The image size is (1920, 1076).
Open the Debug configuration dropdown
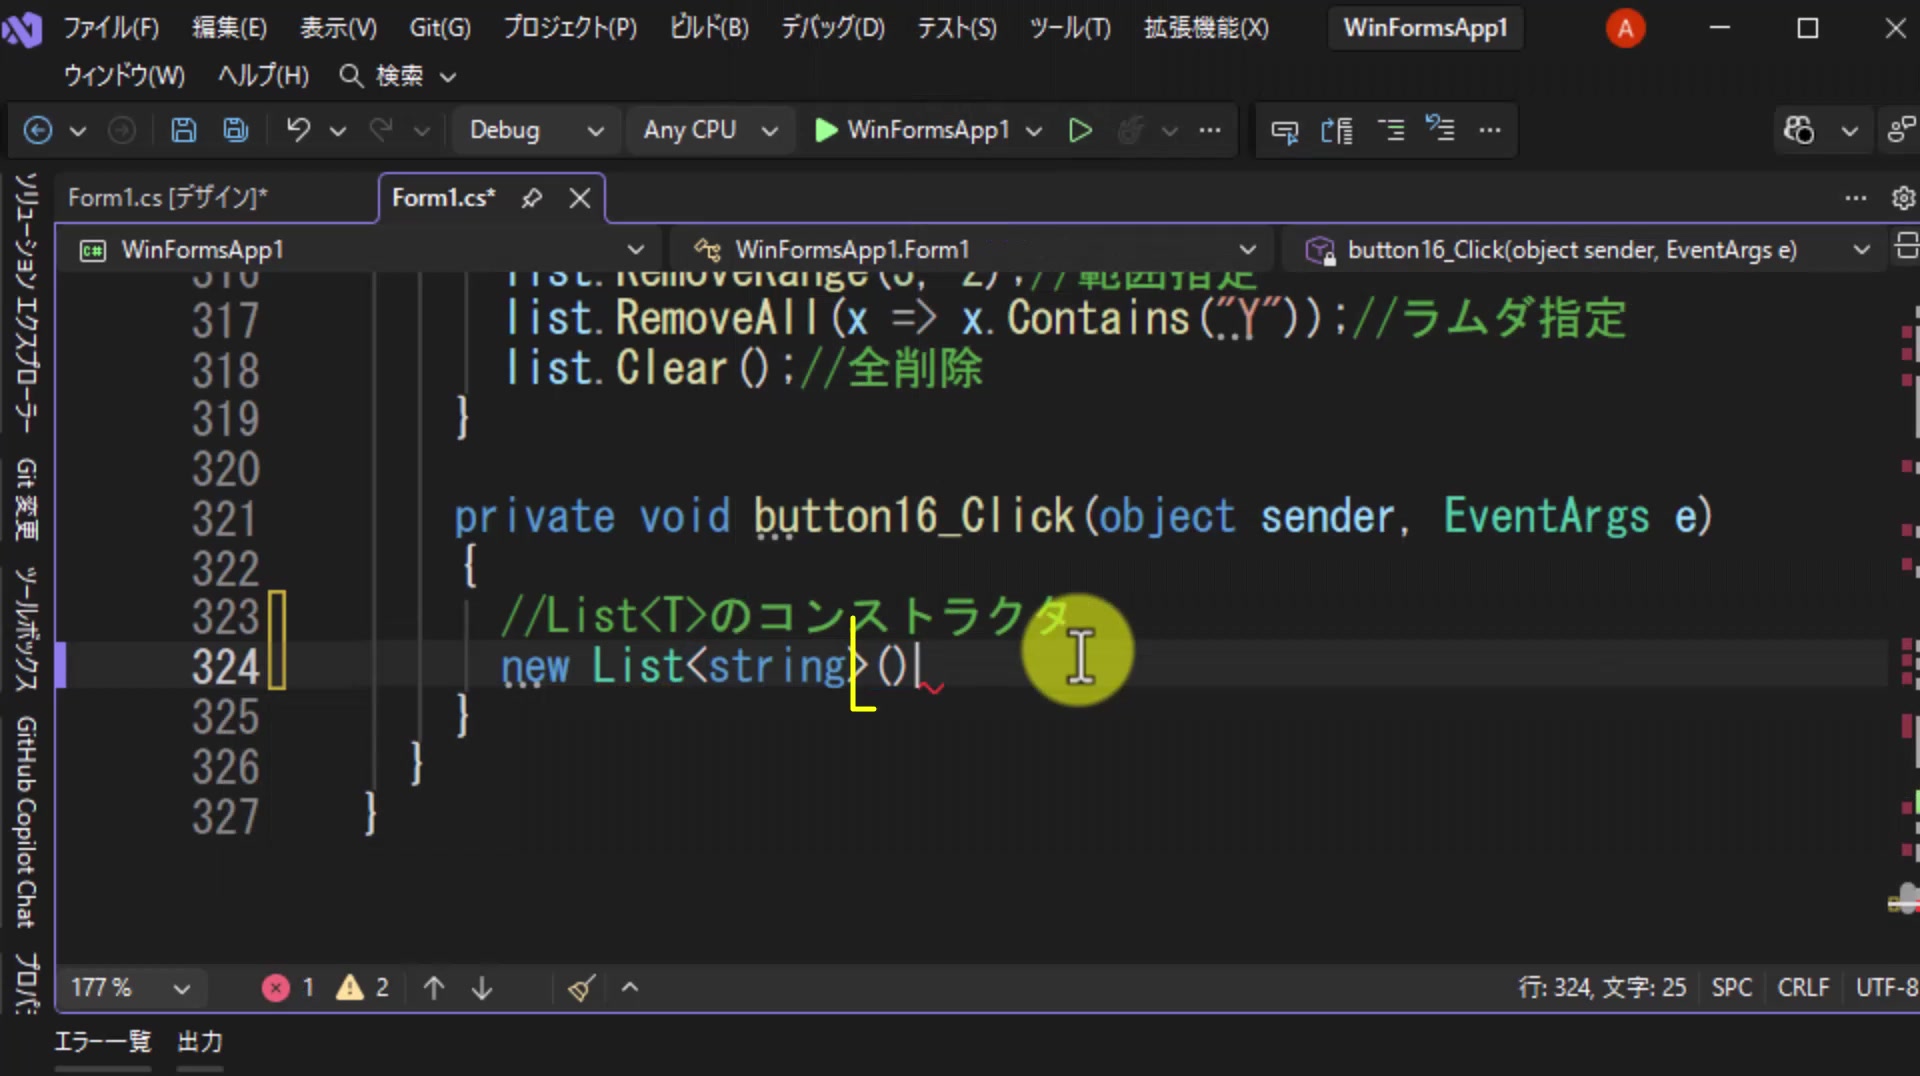pyautogui.click(x=536, y=130)
